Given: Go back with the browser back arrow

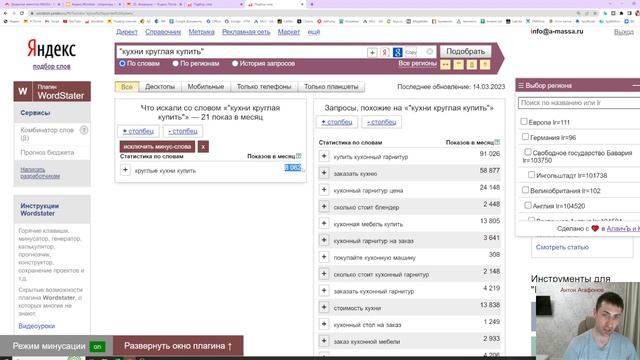Looking at the screenshot, I should pos(5,13).
